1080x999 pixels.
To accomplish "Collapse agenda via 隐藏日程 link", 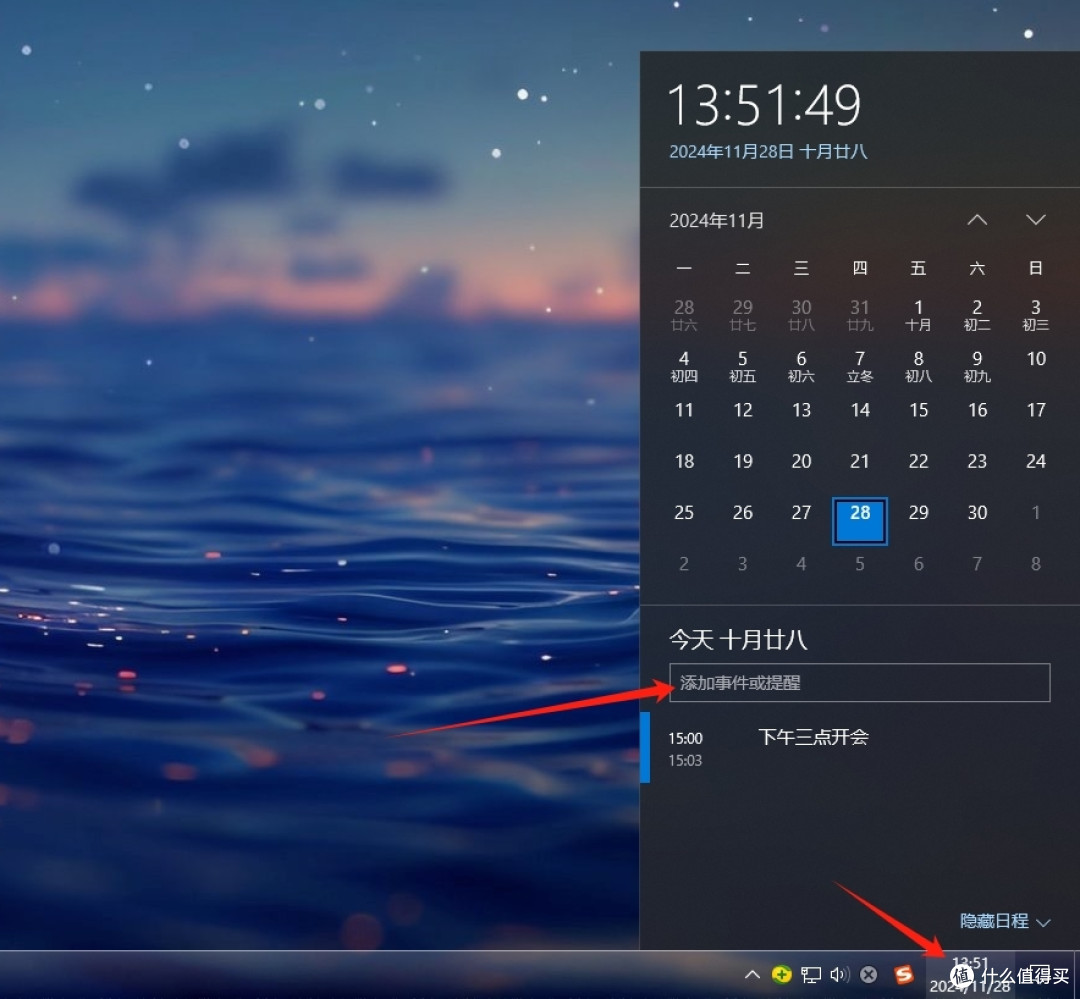I will coord(1005,921).
